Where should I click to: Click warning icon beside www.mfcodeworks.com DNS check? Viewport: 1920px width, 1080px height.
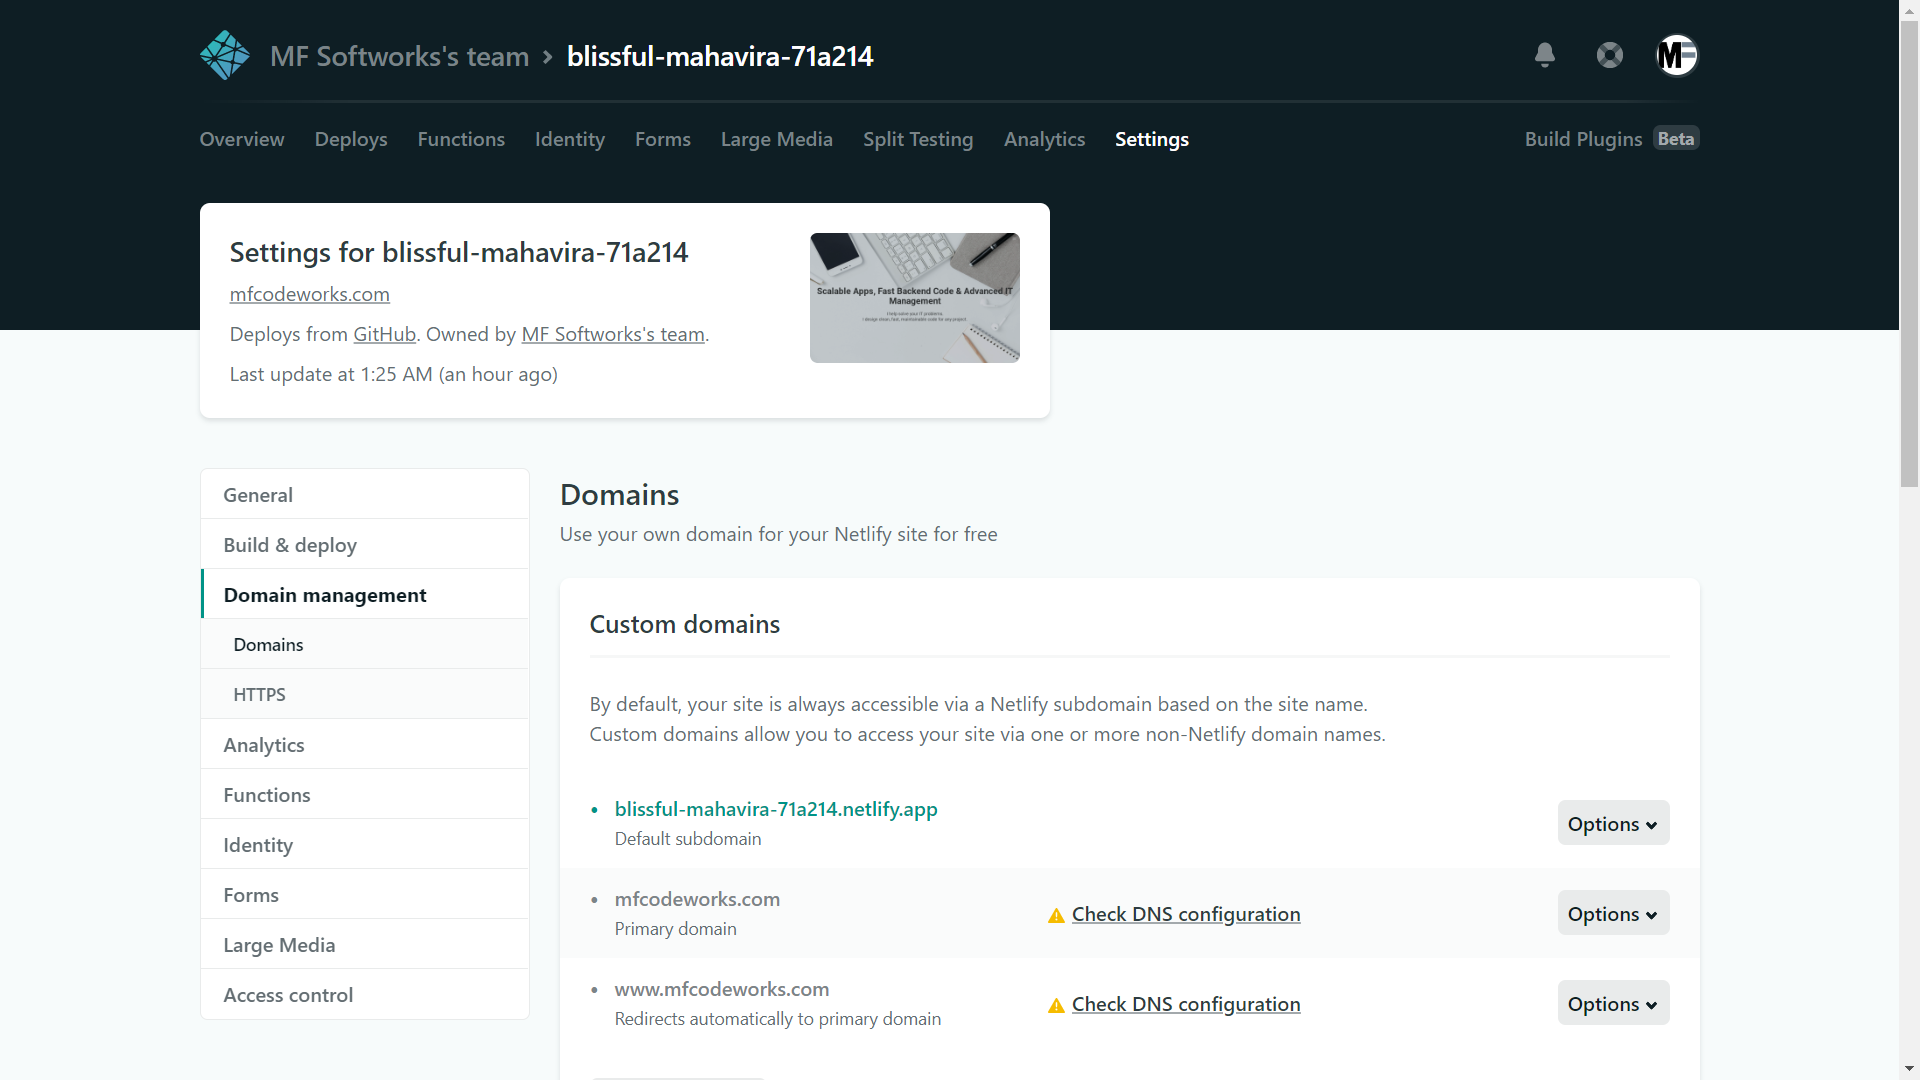1056,1005
